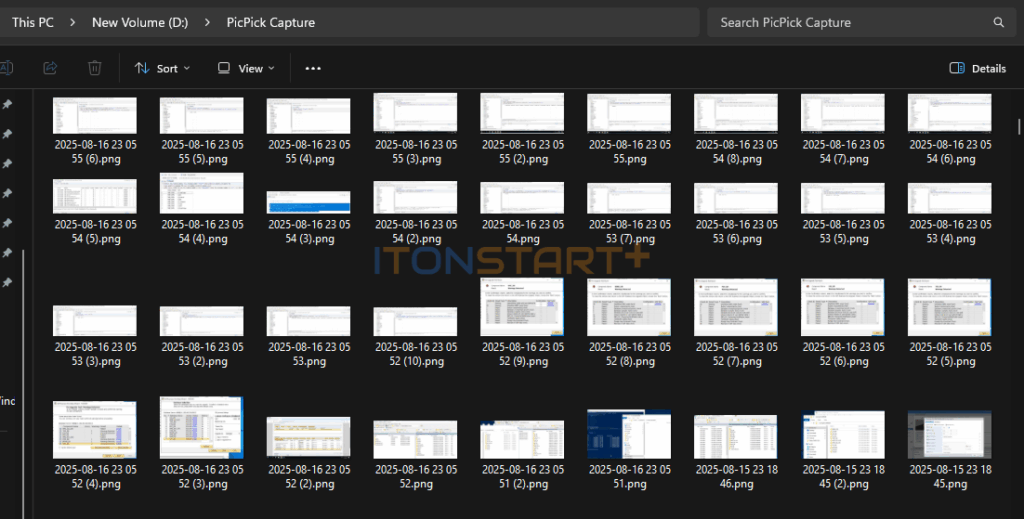Click the Rename icon at toolbar's left edge
Viewport: 1024px width, 519px height.
click(6, 68)
